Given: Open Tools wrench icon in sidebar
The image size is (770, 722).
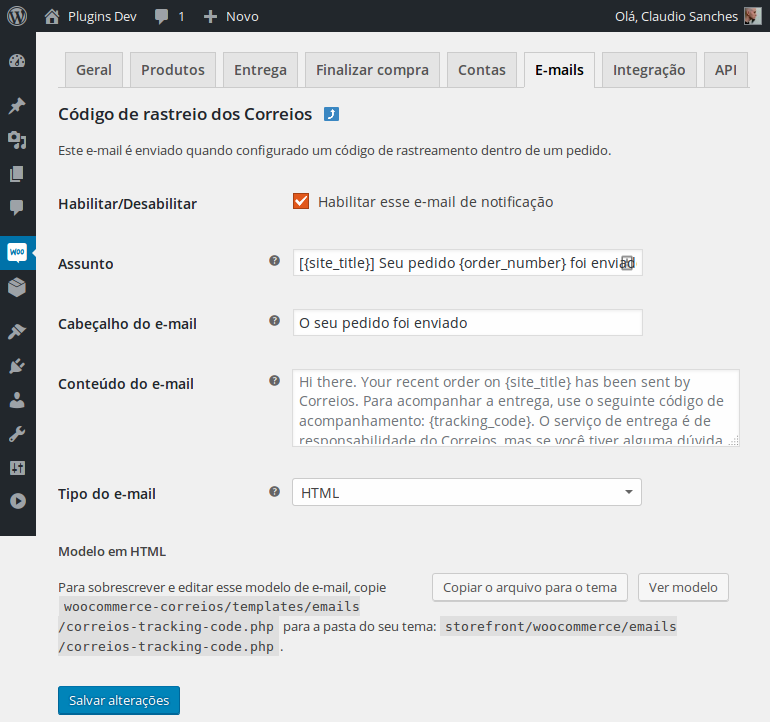Looking at the screenshot, I should click(17, 434).
